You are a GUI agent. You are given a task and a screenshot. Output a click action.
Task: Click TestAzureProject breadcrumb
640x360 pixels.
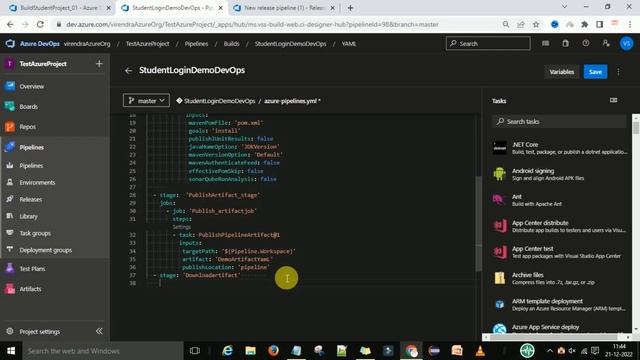(147, 44)
